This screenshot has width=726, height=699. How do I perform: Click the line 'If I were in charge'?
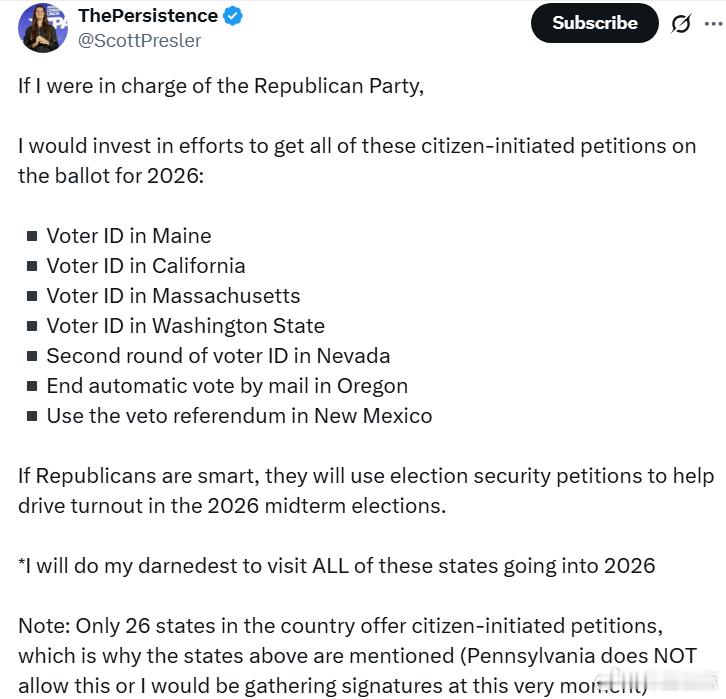pyautogui.click(x=221, y=86)
